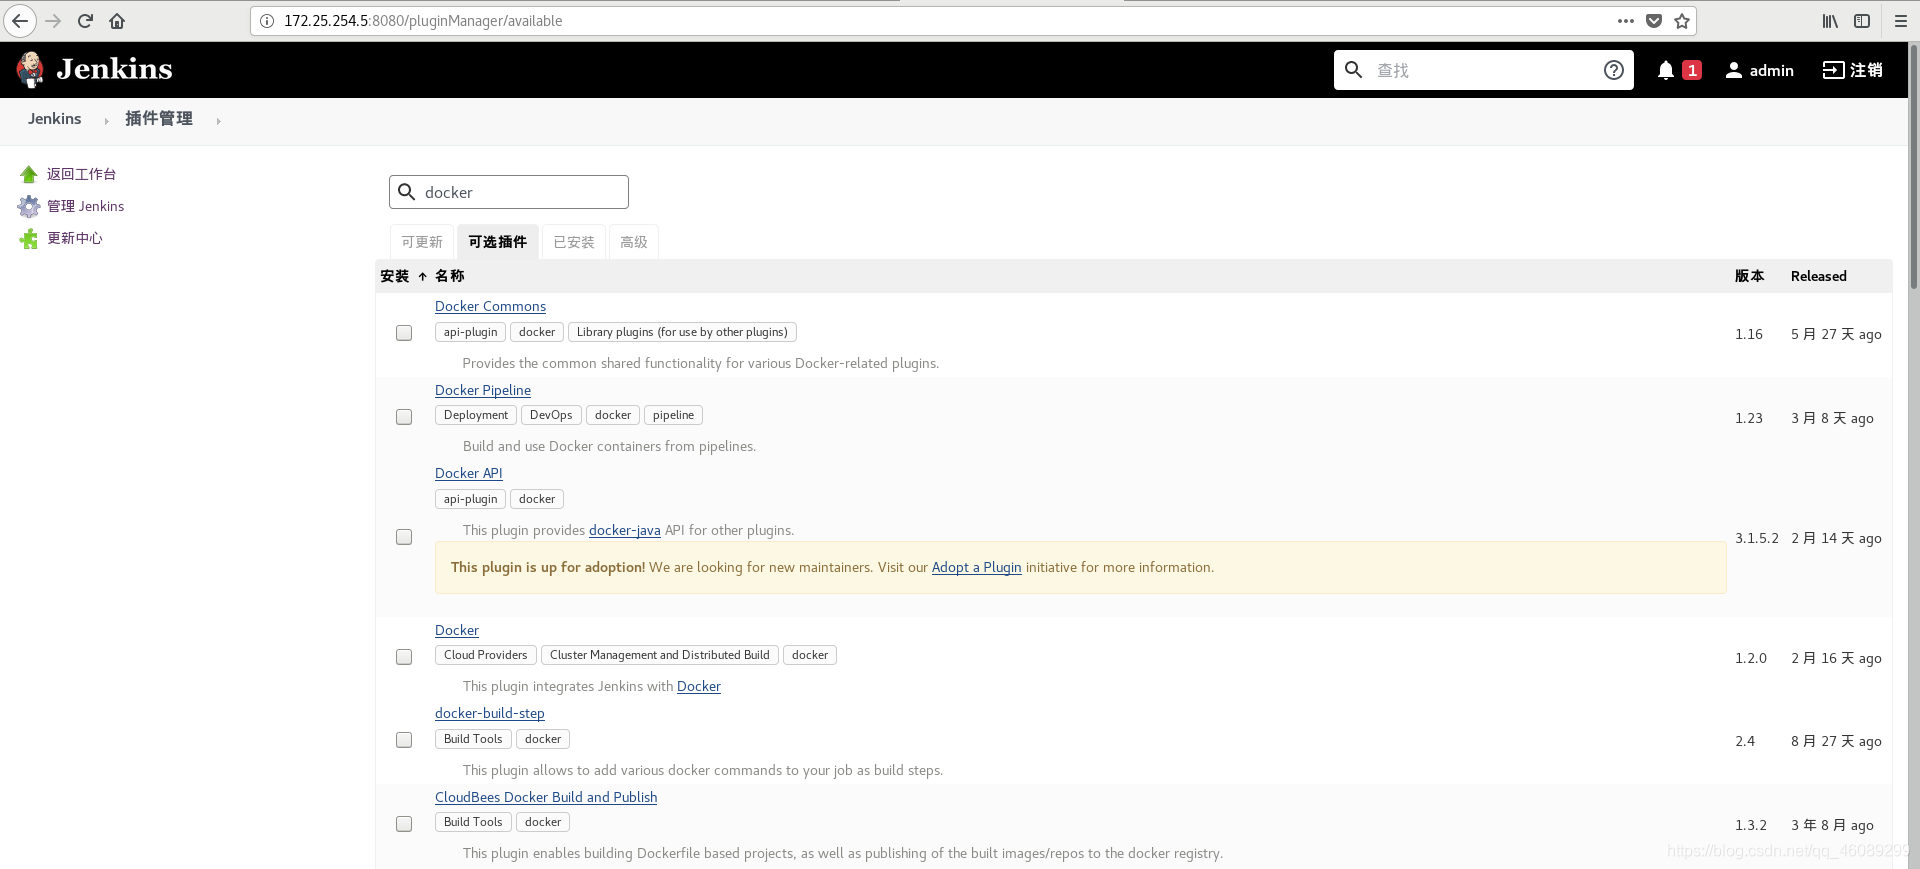Screen dimensions: 1920x869
Task: Click the Jenkins breadcrumb link
Action: pos(54,119)
